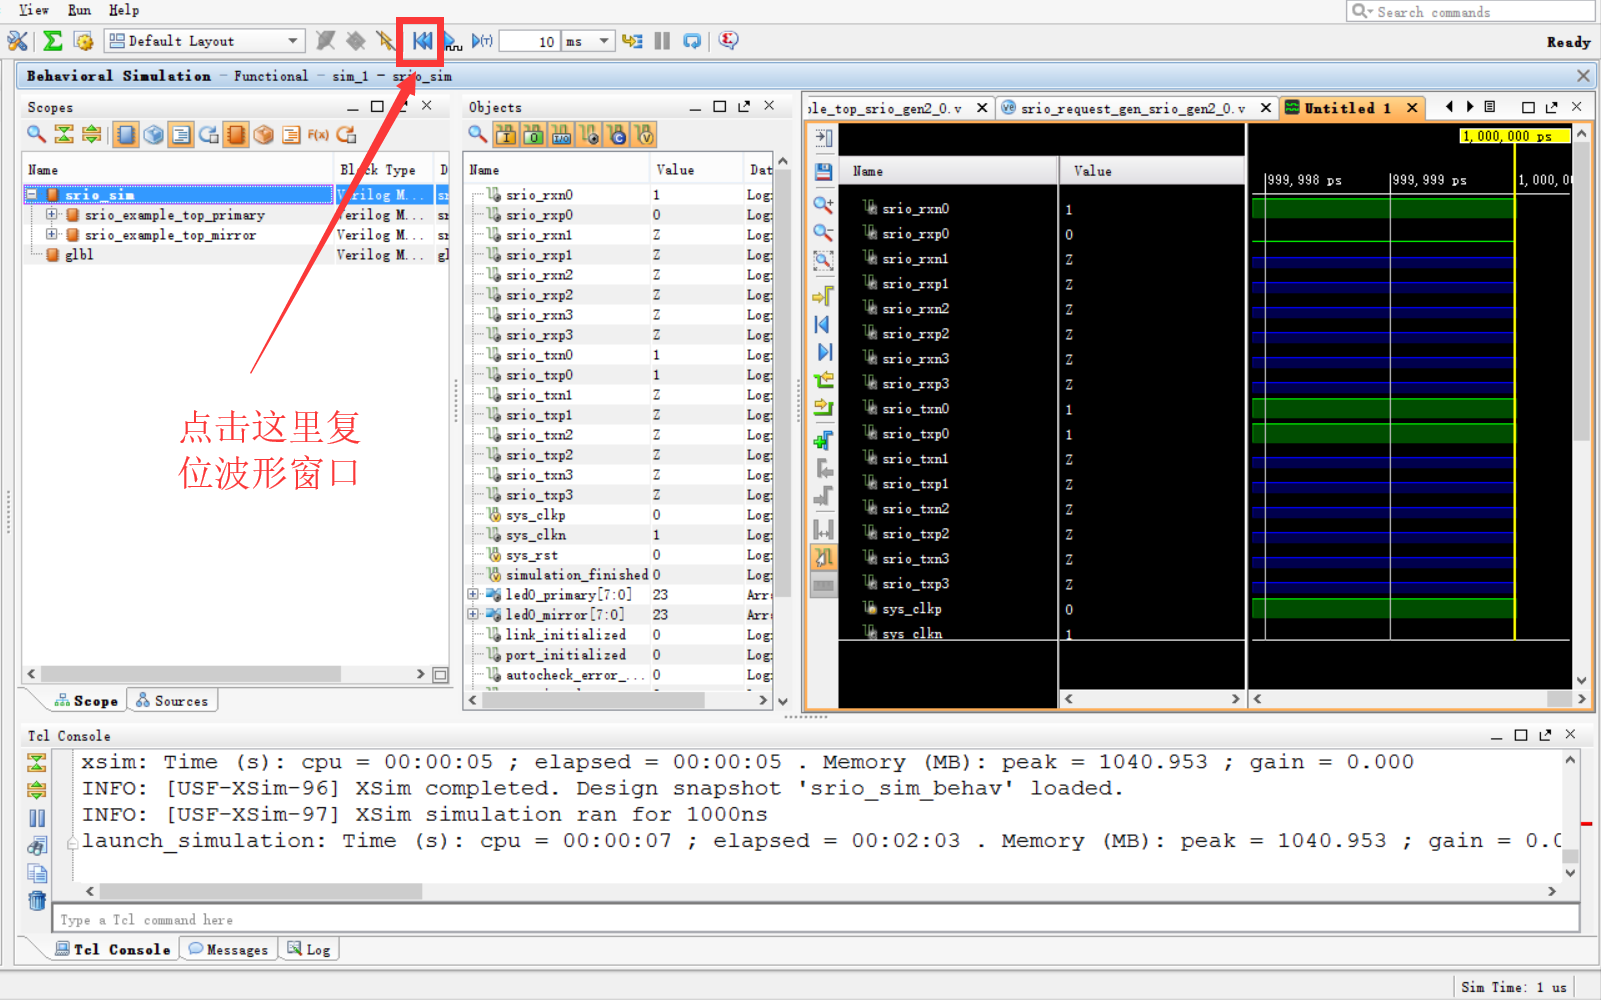Click the Run All simulation icon

coord(452,41)
